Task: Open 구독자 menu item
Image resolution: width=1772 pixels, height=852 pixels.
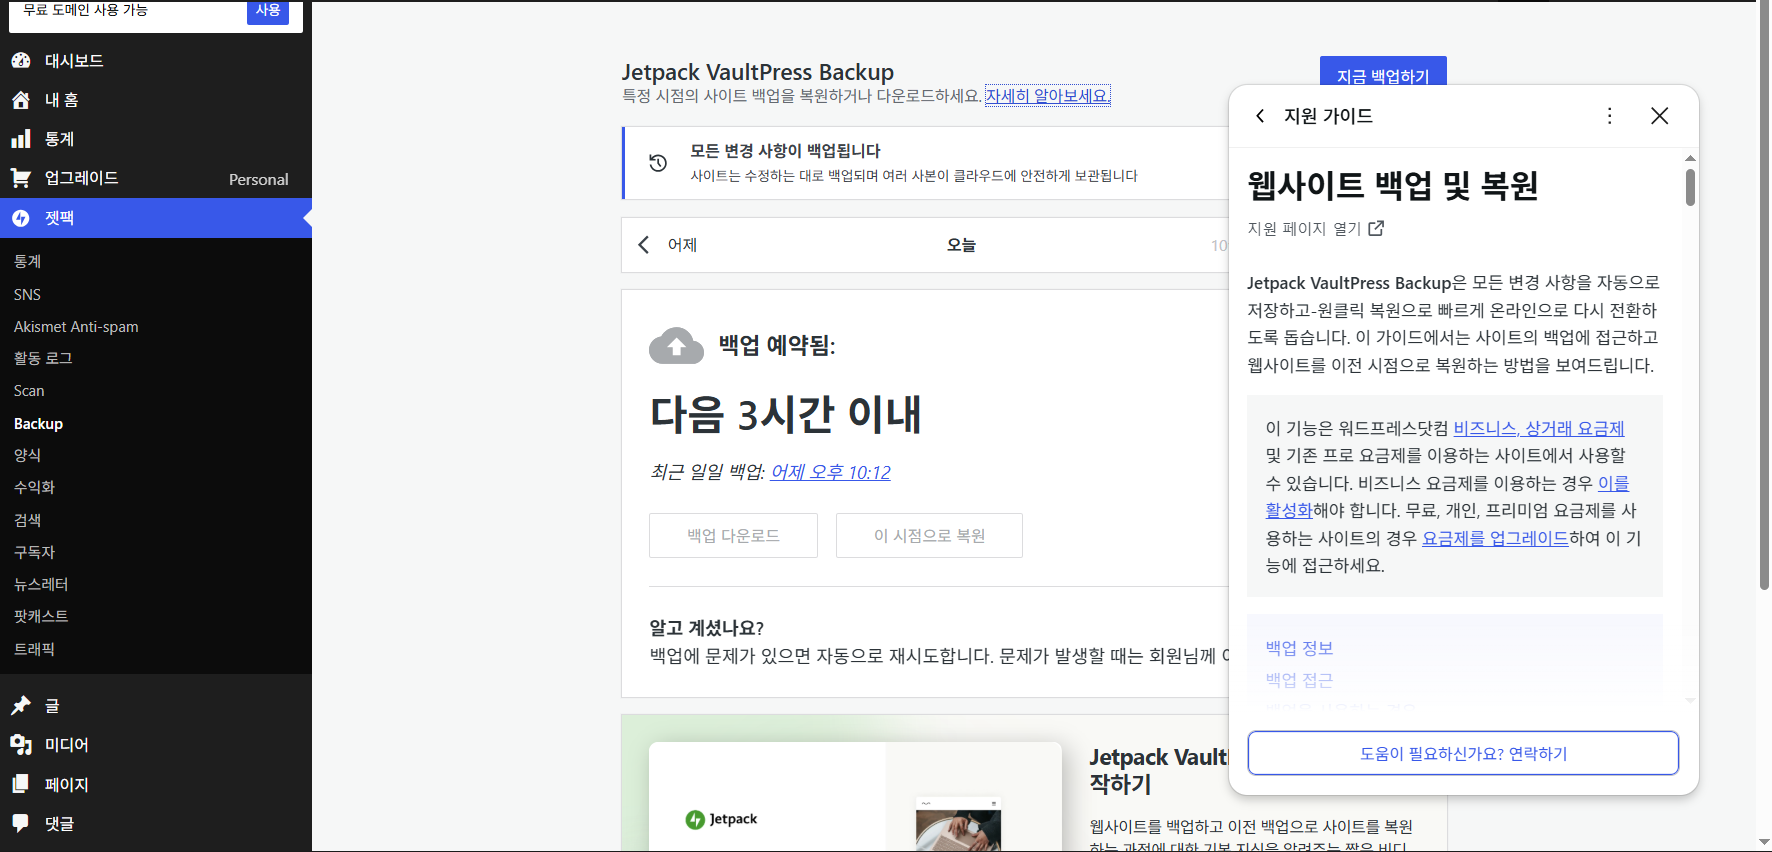Action: pos(34,552)
